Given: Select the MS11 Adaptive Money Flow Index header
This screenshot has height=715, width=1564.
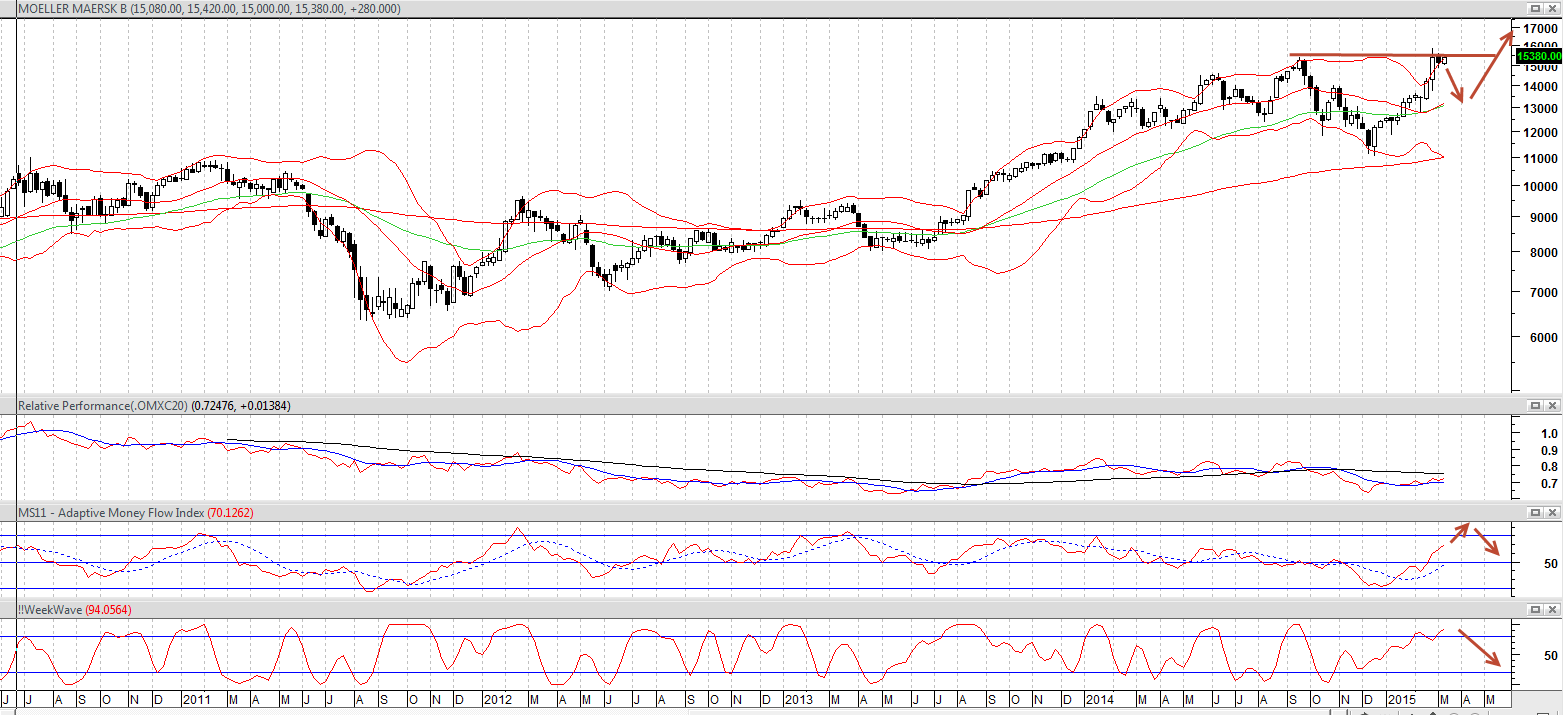Looking at the screenshot, I should pos(136,512).
